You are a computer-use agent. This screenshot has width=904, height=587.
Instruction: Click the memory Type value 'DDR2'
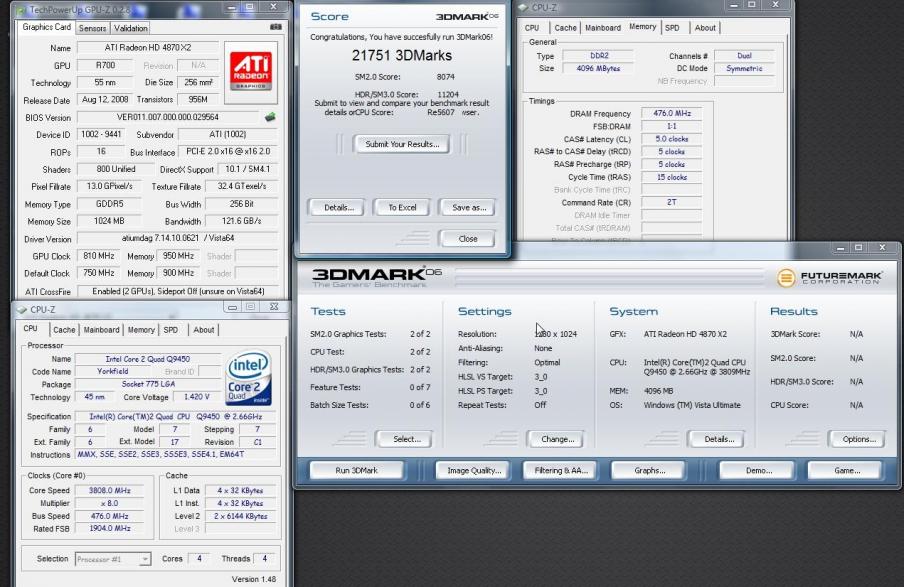(598, 56)
